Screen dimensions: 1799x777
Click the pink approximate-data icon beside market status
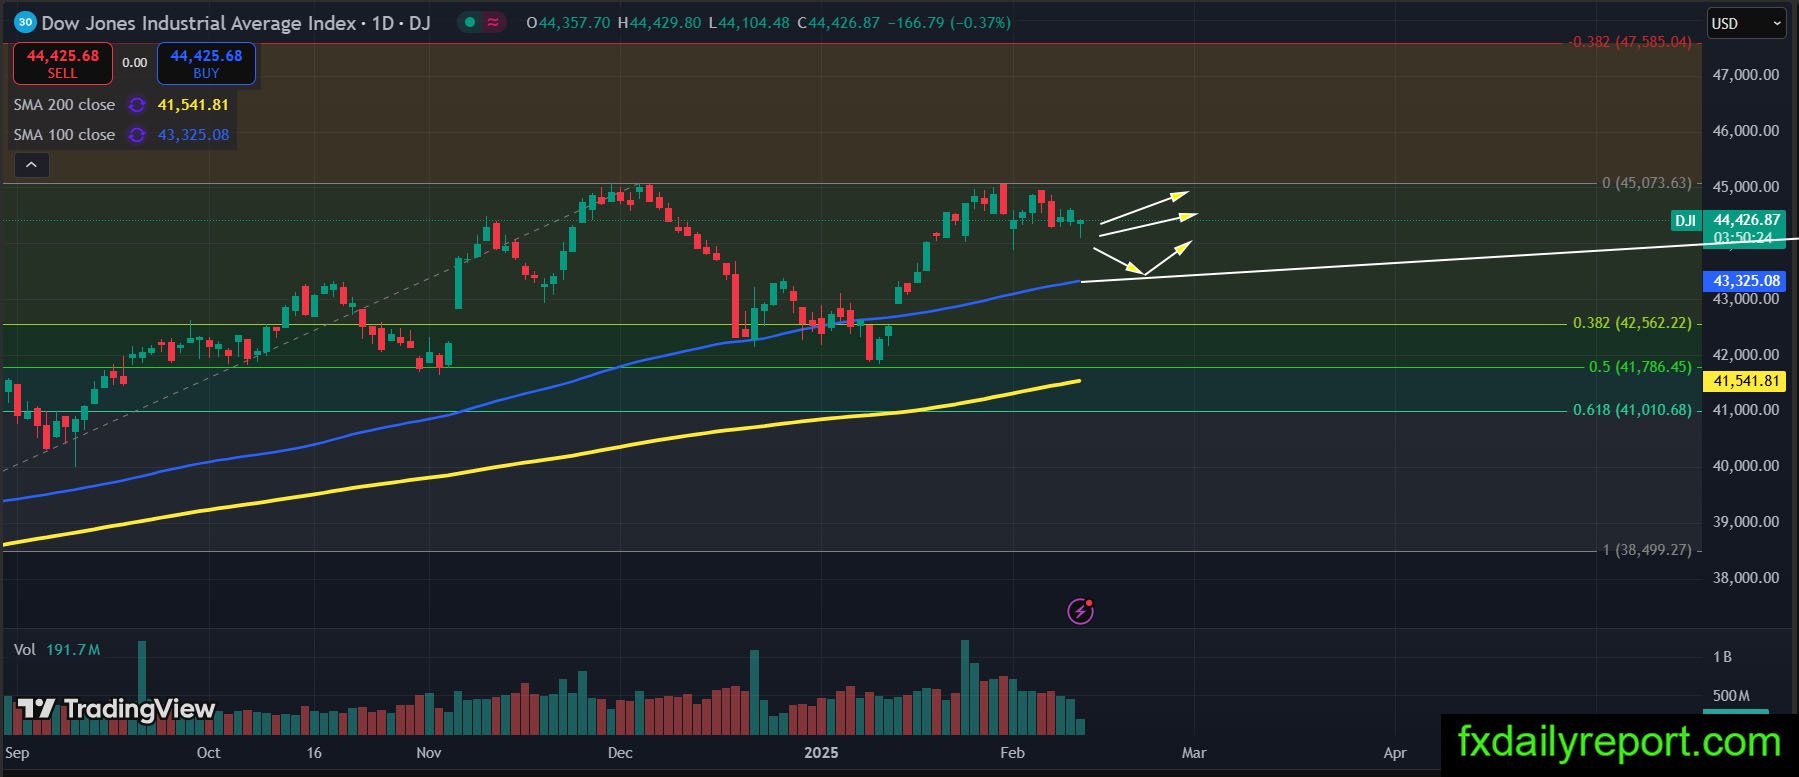[493, 22]
